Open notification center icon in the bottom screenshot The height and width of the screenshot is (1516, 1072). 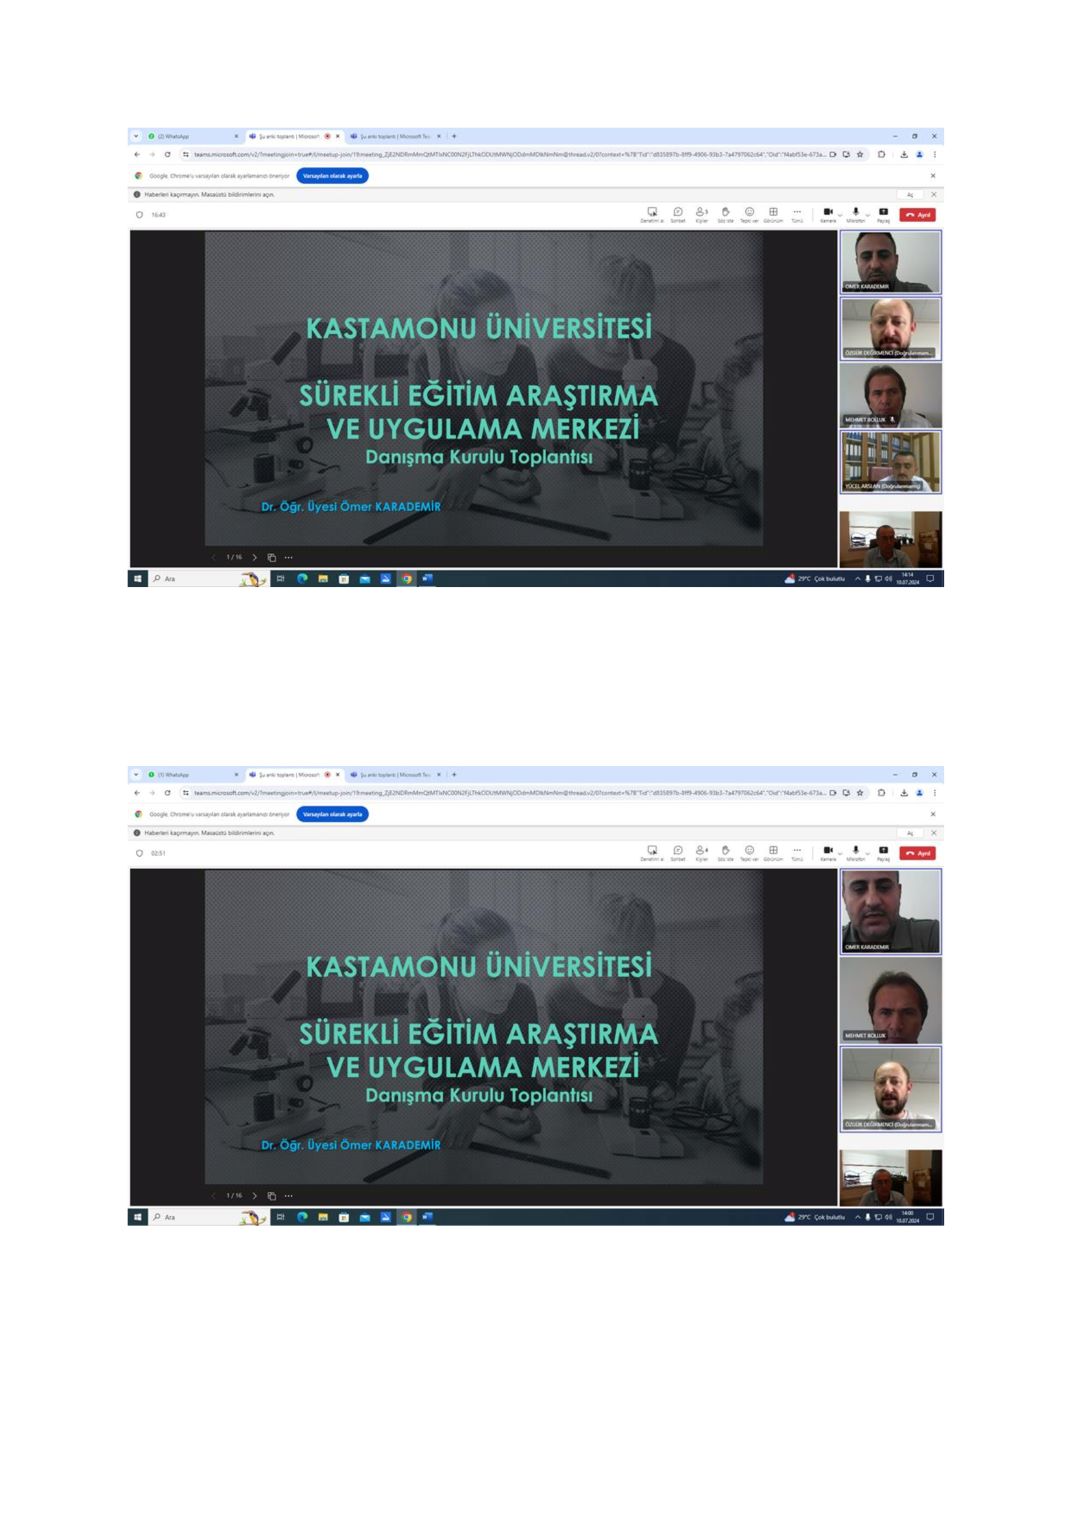[x=930, y=1217]
